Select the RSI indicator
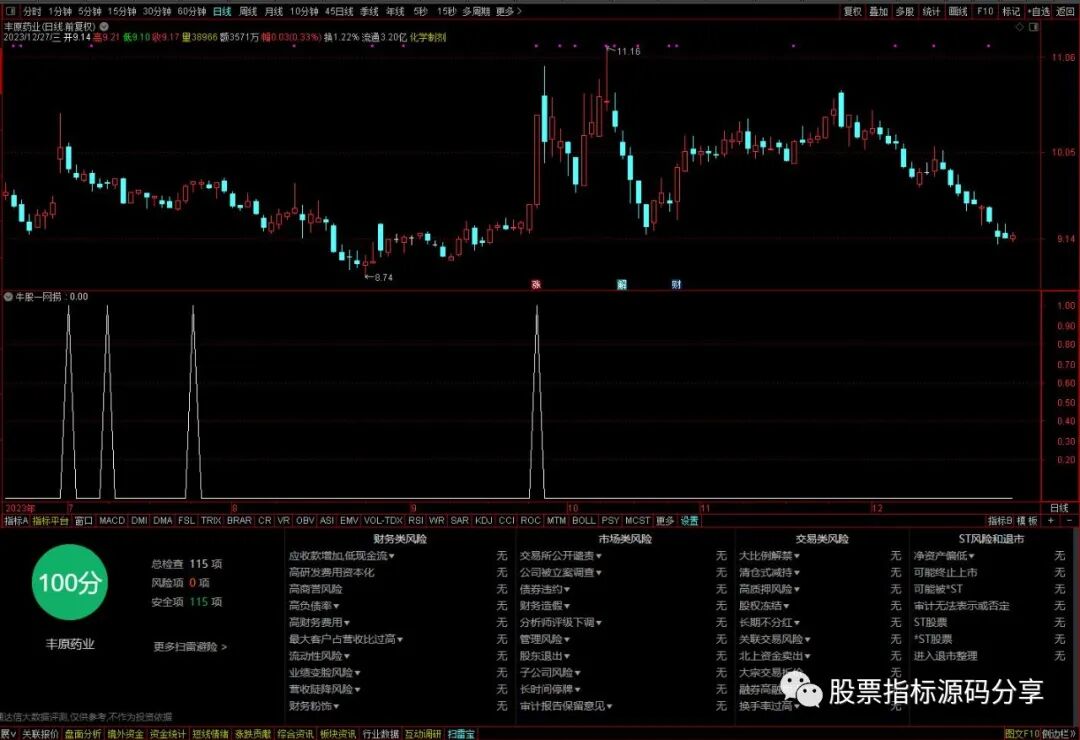Screen dimensions: 1080x740 coord(415,521)
